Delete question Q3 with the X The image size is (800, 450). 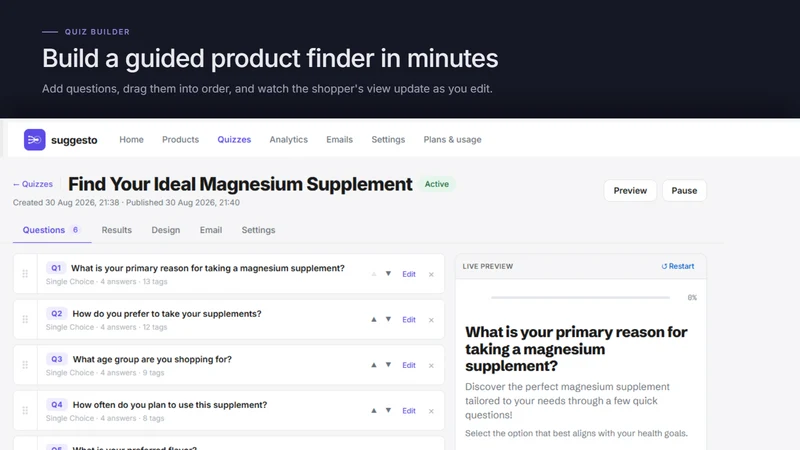tap(431, 365)
